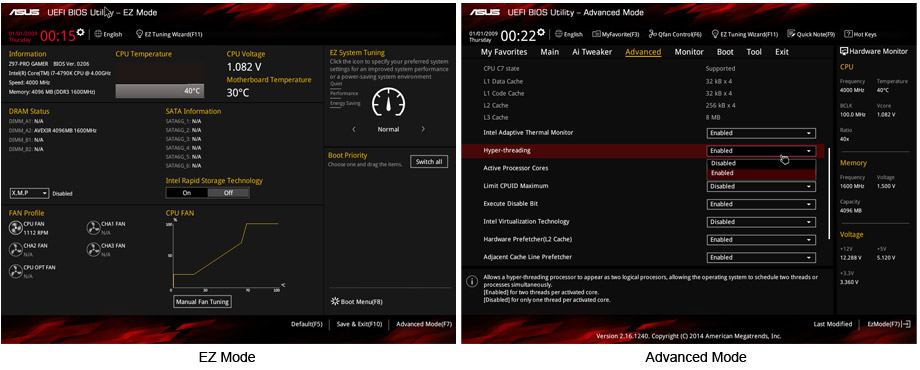This screenshot has height=370, width=920.
Task: Click Default(F5)
Action: click(306, 324)
